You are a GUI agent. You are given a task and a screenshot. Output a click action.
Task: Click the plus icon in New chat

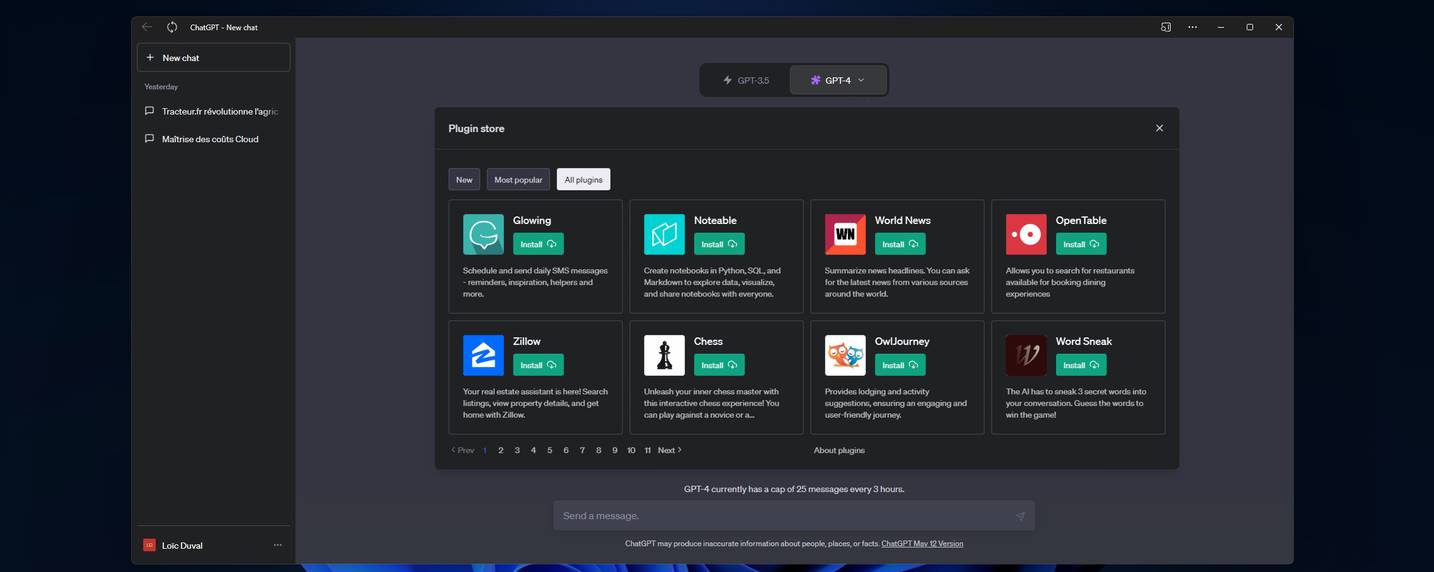150,57
